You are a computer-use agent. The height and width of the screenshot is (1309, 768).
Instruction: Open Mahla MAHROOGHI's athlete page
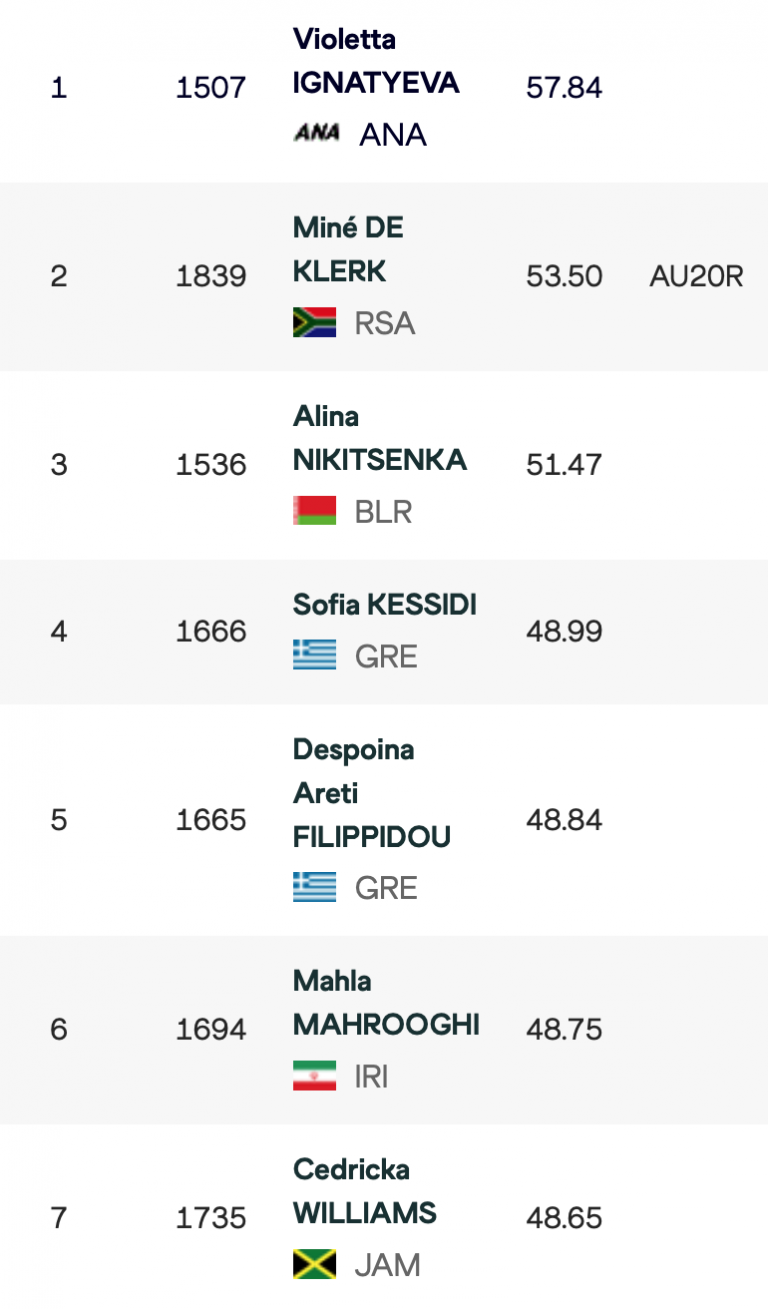tap(385, 1003)
